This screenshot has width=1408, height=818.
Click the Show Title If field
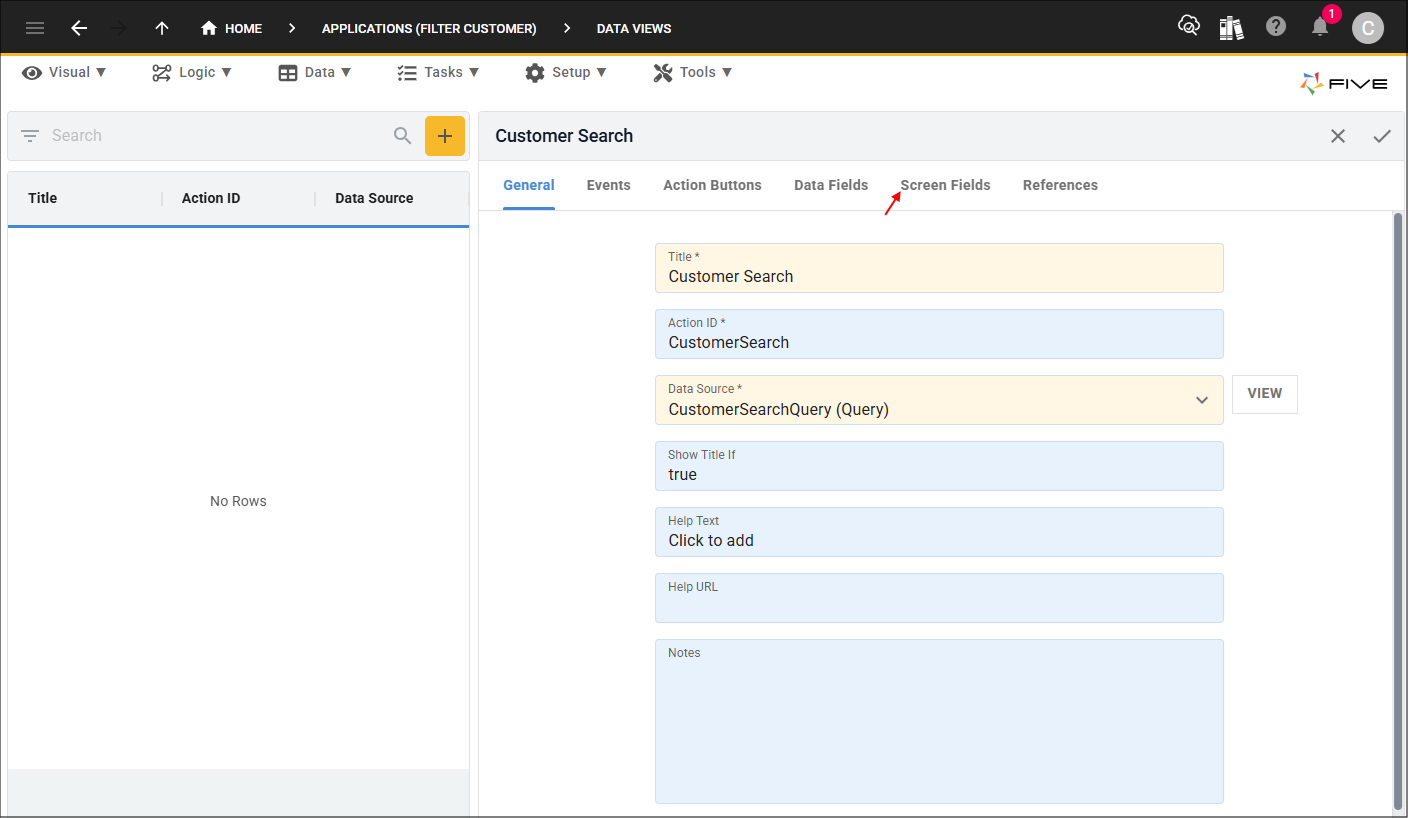point(939,466)
